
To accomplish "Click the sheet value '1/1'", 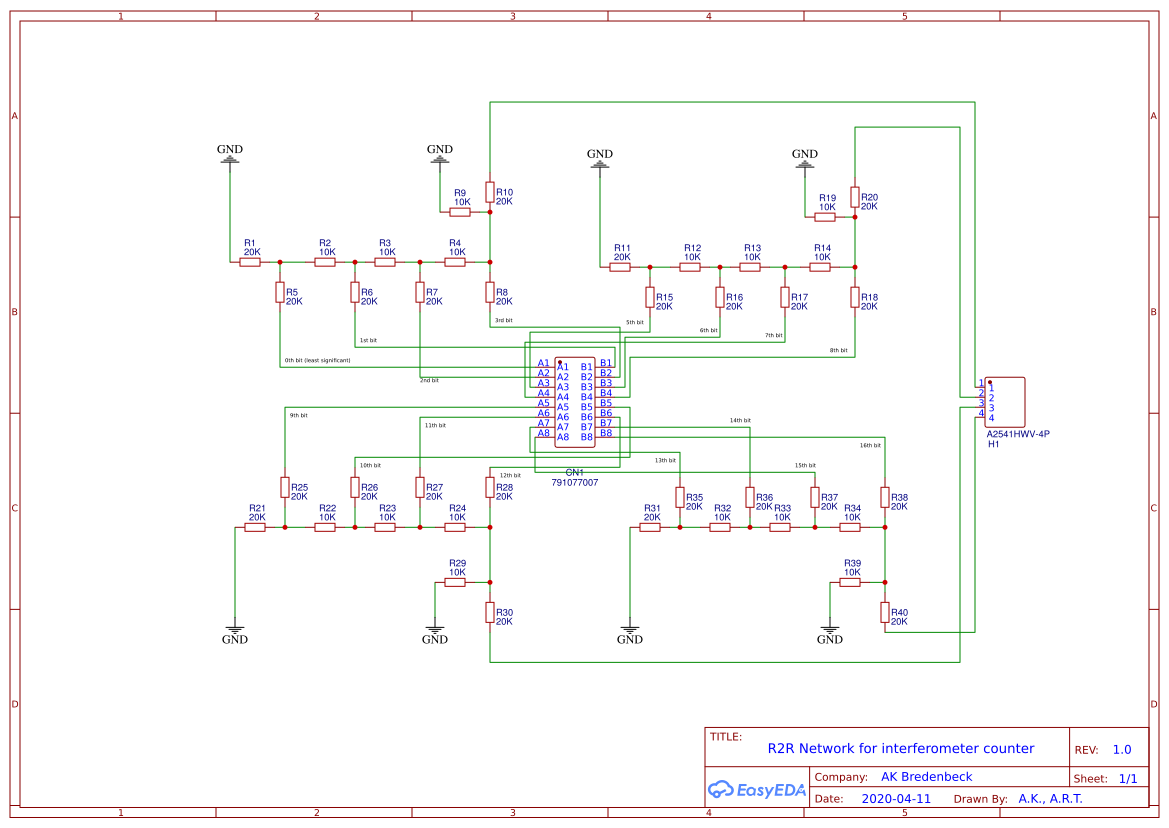I will click(x=1128, y=779).
